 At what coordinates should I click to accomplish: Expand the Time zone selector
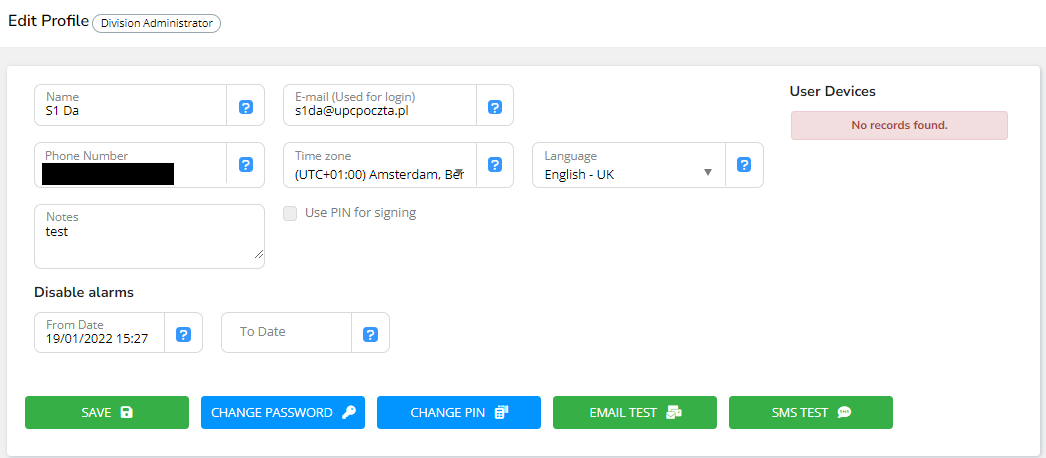click(x=380, y=173)
